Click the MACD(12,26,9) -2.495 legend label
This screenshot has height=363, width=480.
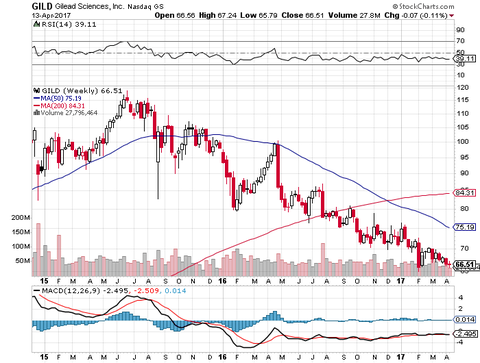tap(86, 291)
